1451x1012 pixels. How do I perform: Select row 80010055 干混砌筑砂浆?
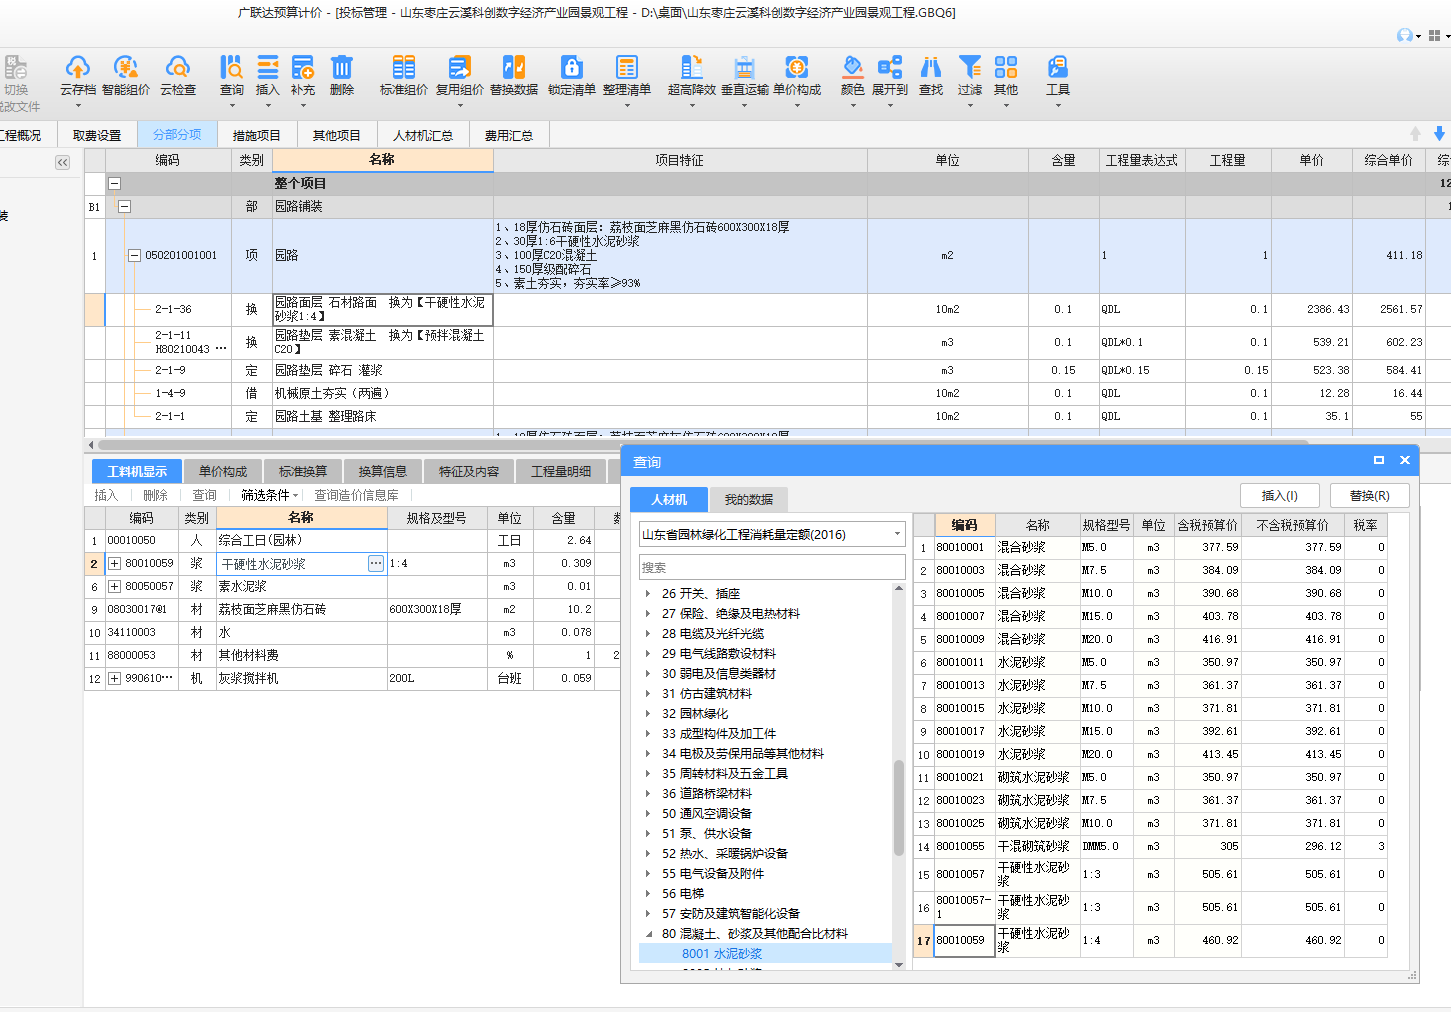tap(1150, 846)
